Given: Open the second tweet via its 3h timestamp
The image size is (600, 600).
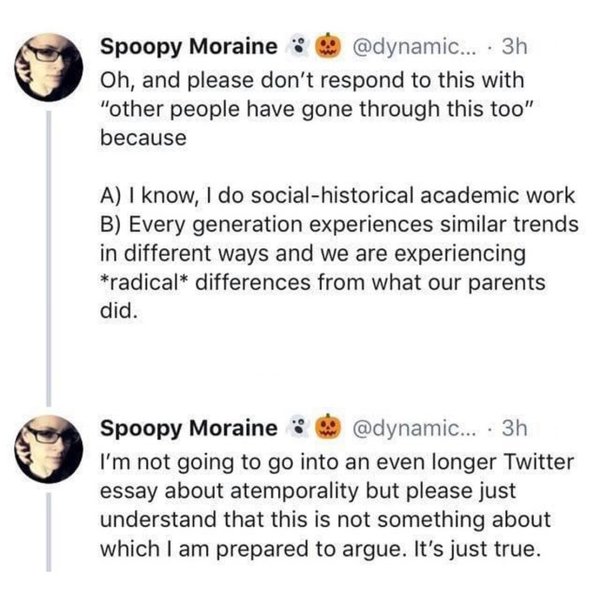Looking at the screenshot, I should pyautogui.click(x=514, y=429).
